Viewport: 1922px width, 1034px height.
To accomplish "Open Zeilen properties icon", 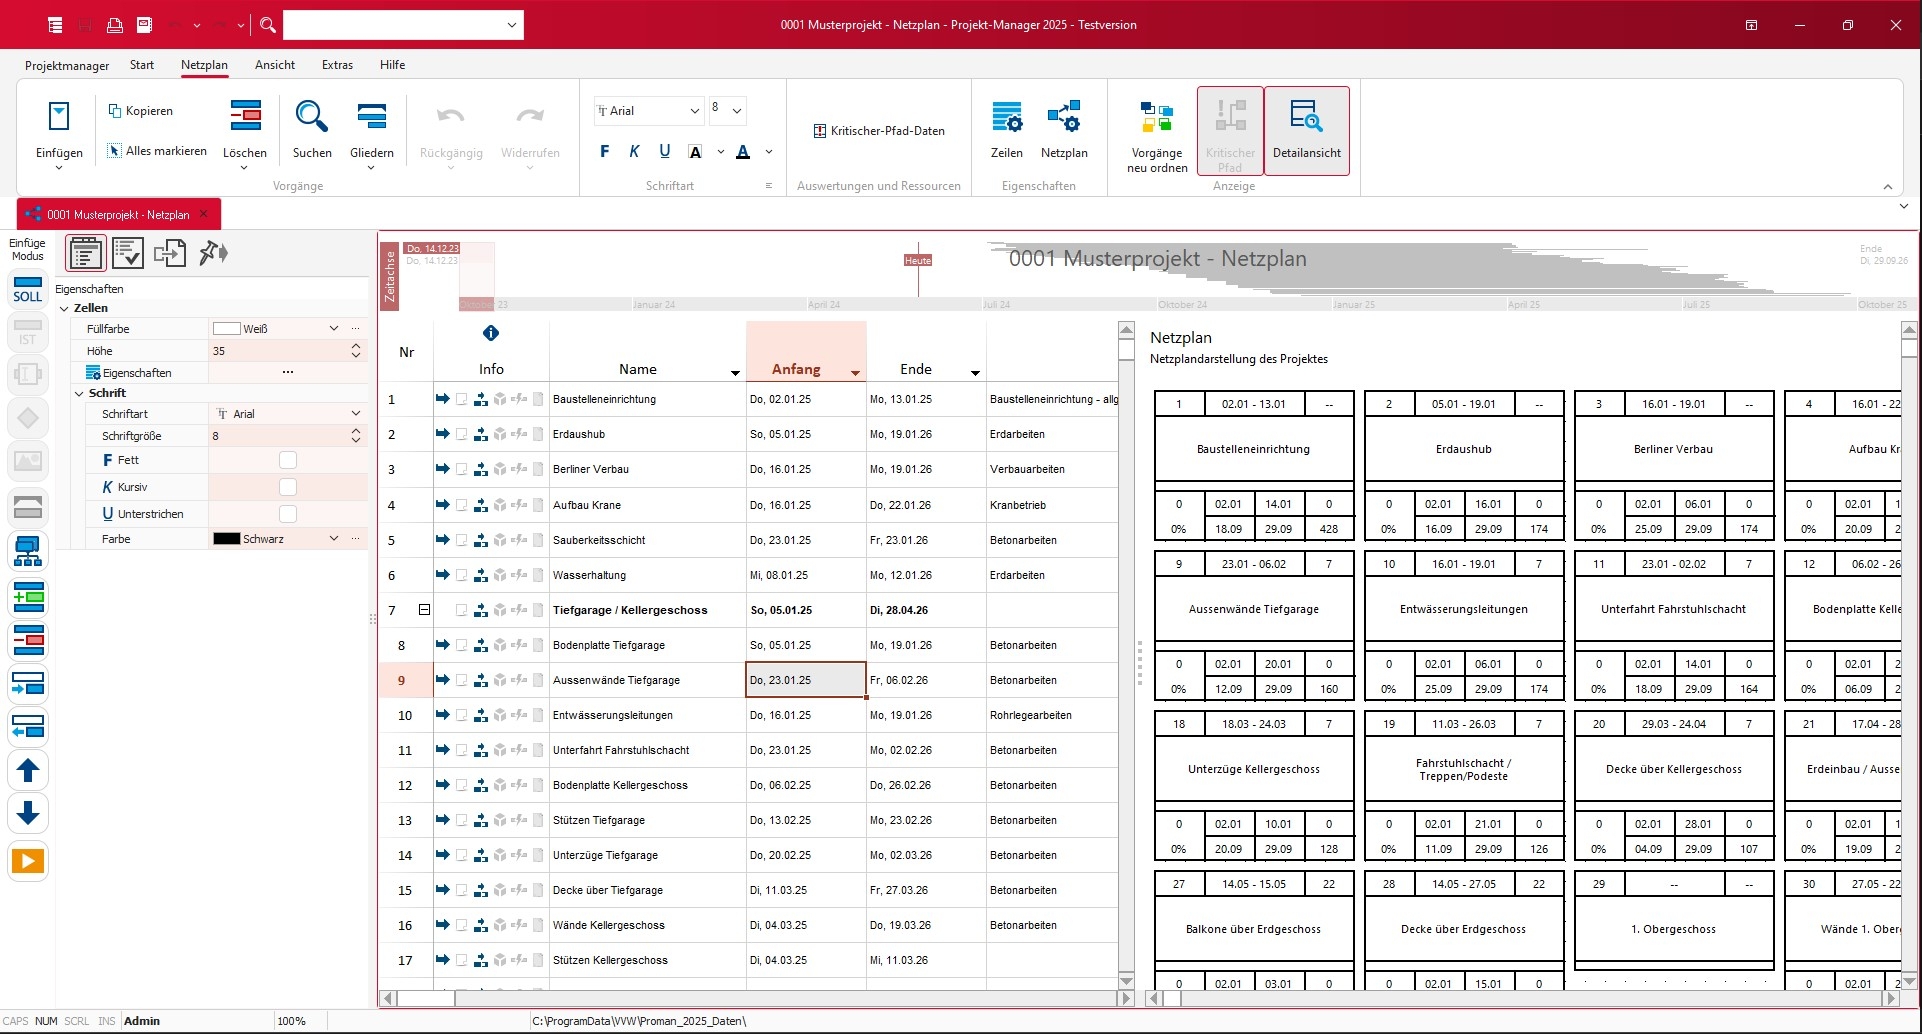I will pyautogui.click(x=1006, y=117).
